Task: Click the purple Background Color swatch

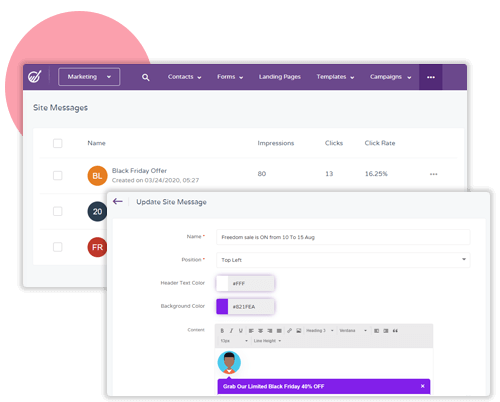Action: (222, 307)
